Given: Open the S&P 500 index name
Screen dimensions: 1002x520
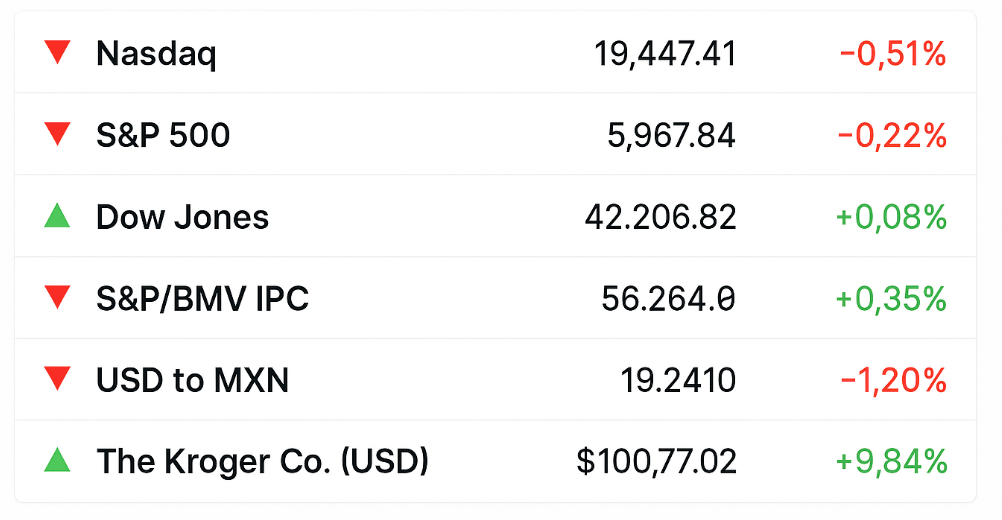Looking at the screenshot, I should 163,135.
